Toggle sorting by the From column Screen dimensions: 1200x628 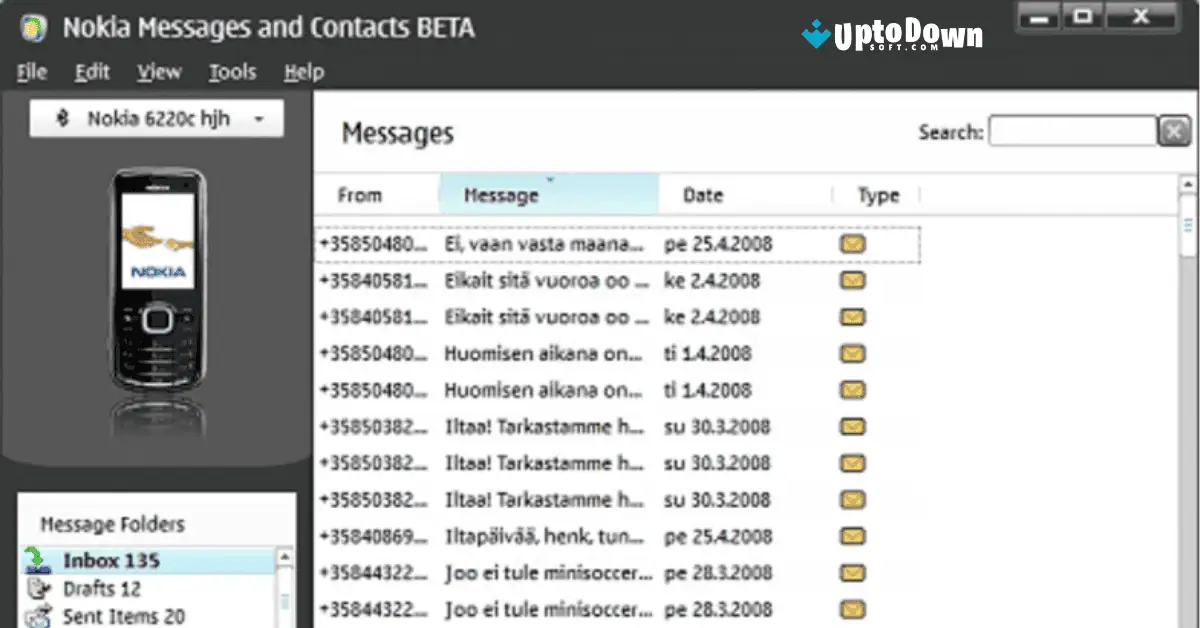point(360,195)
